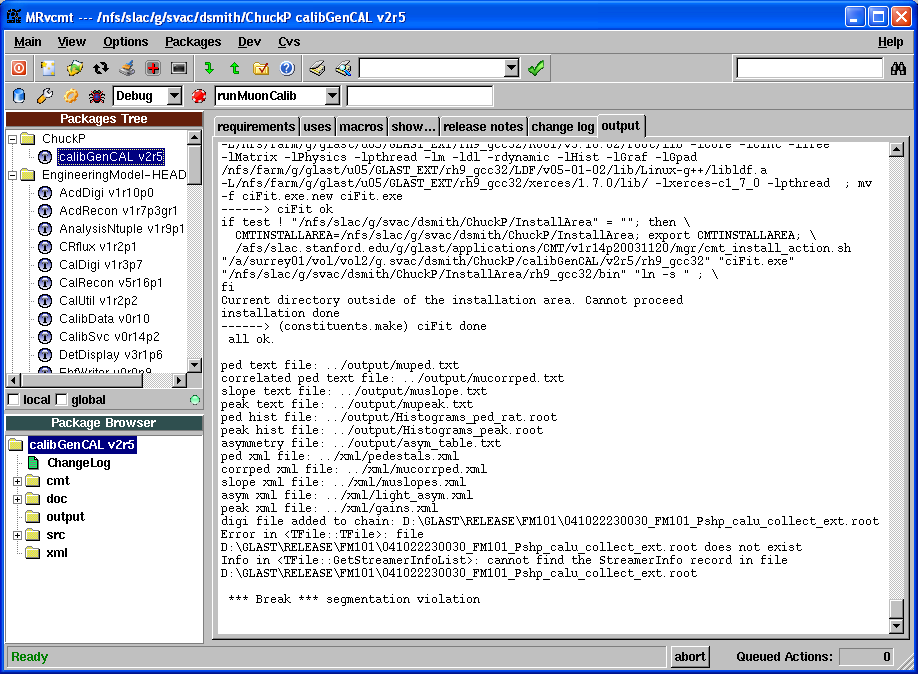The height and width of the screenshot is (674, 918).
Task: Switch to the release notes tab
Action: pyautogui.click(x=483, y=126)
